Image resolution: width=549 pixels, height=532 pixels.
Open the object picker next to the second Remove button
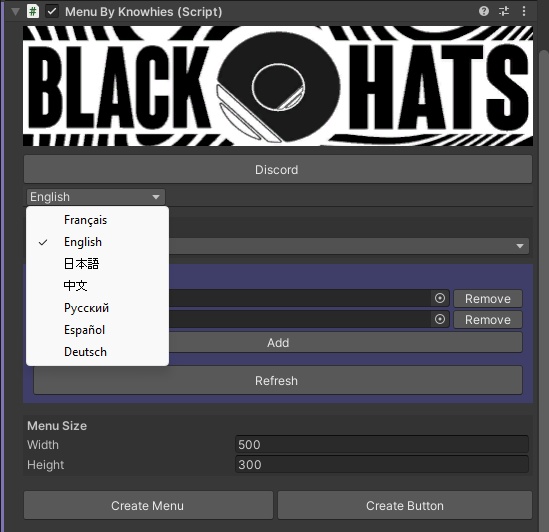tap(440, 319)
